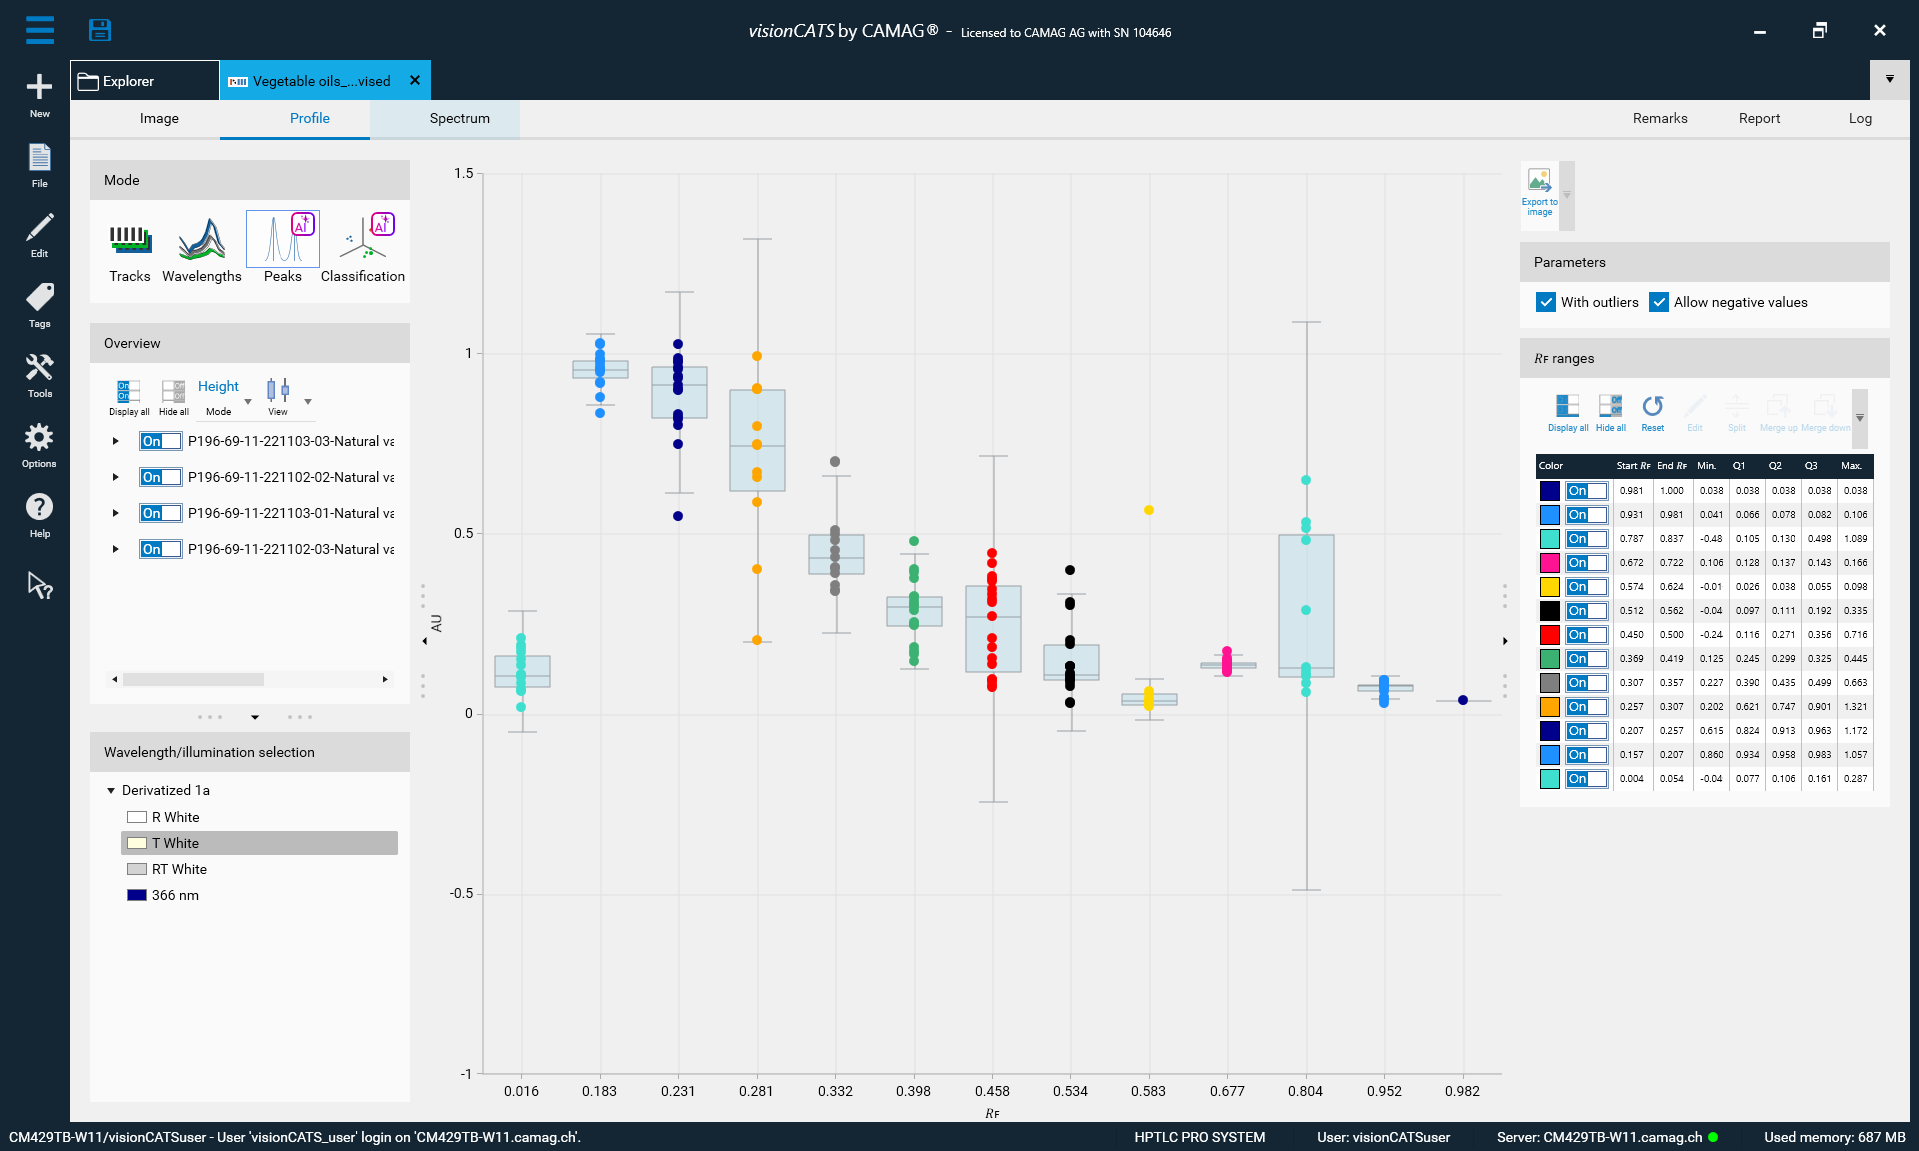Reset the Rf ranges
The height and width of the screenshot is (1151, 1919).
point(1651,412)
